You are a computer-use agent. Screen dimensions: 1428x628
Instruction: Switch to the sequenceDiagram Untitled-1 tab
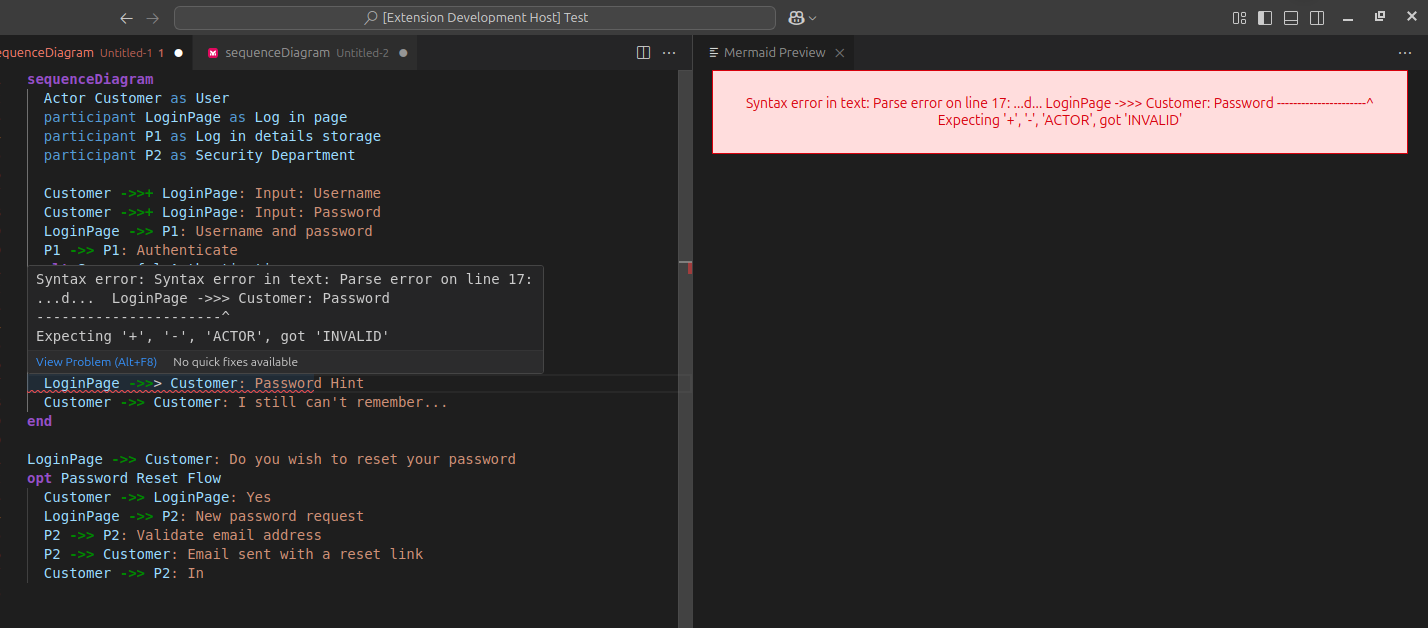[60, 52]
